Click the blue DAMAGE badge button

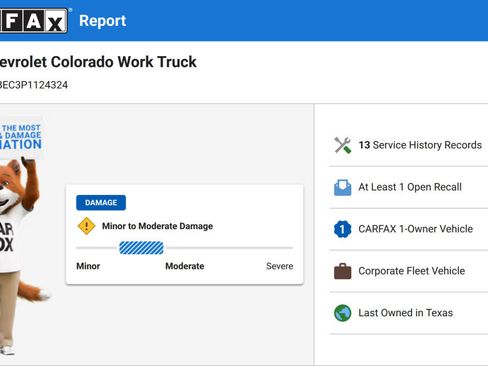tap(101, 203)
